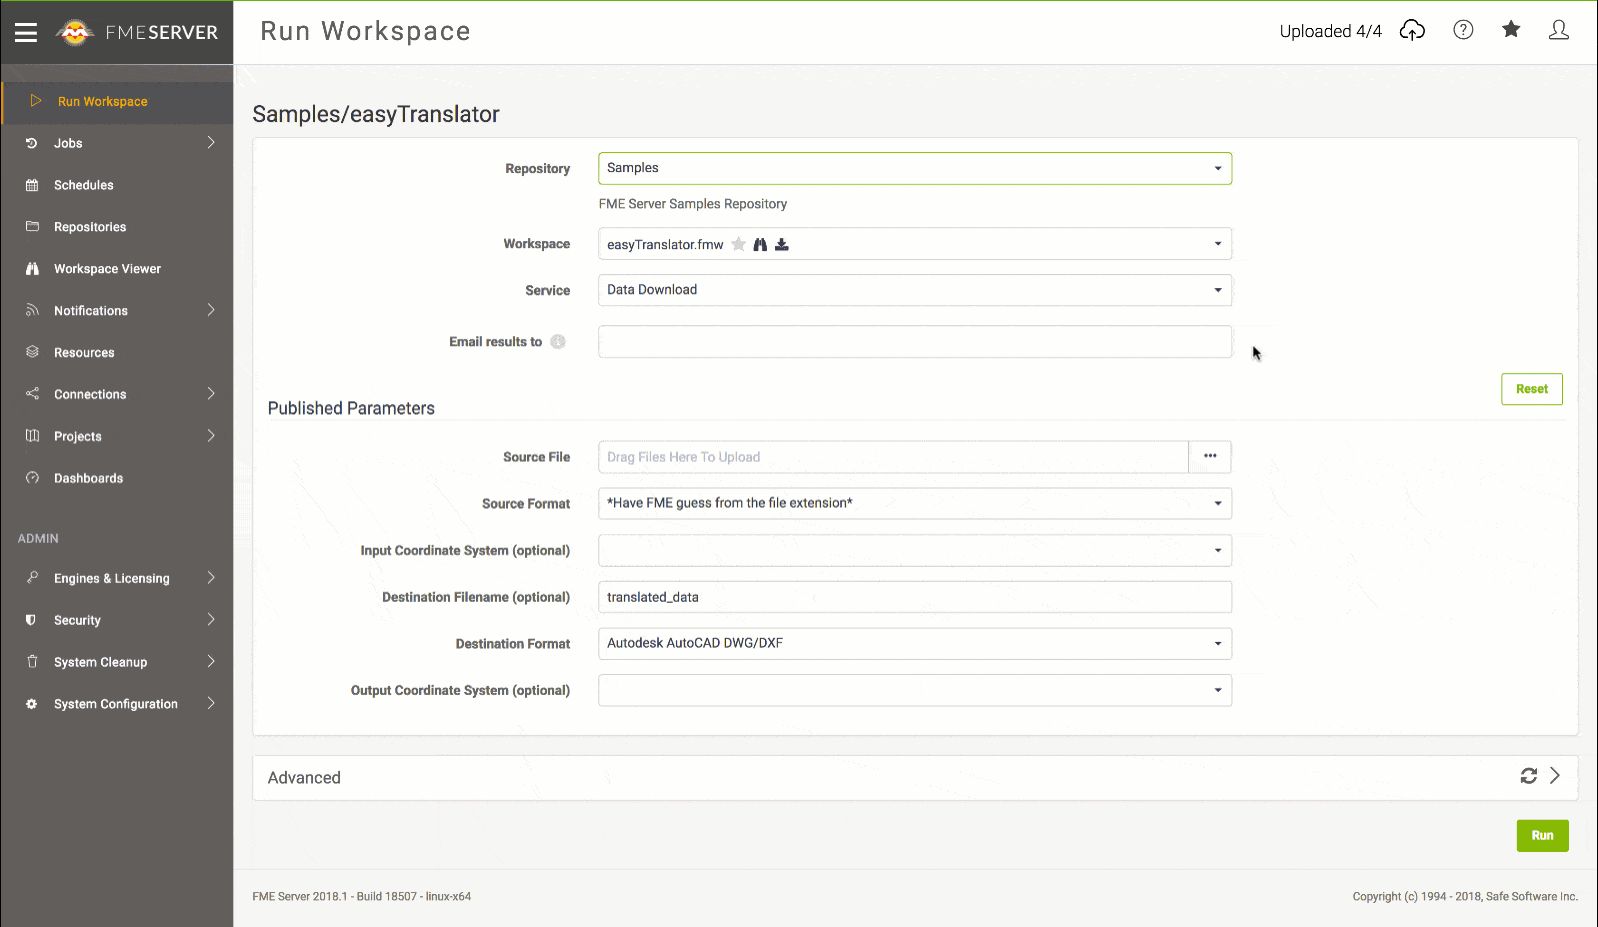Open Destination Format dropdown

pos(915,643)
